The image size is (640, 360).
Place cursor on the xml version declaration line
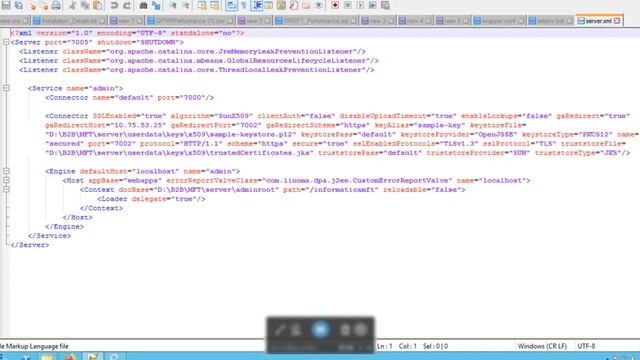(127, 33)
